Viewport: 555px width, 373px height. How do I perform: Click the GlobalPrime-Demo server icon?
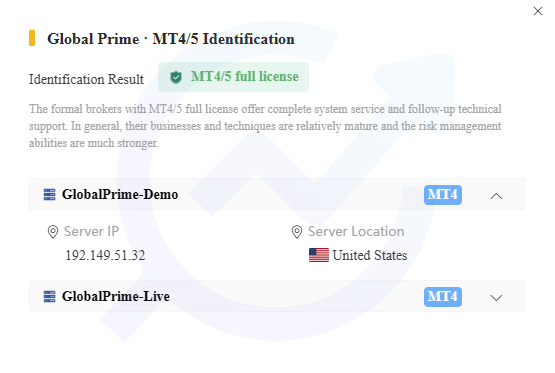point(49,195)
